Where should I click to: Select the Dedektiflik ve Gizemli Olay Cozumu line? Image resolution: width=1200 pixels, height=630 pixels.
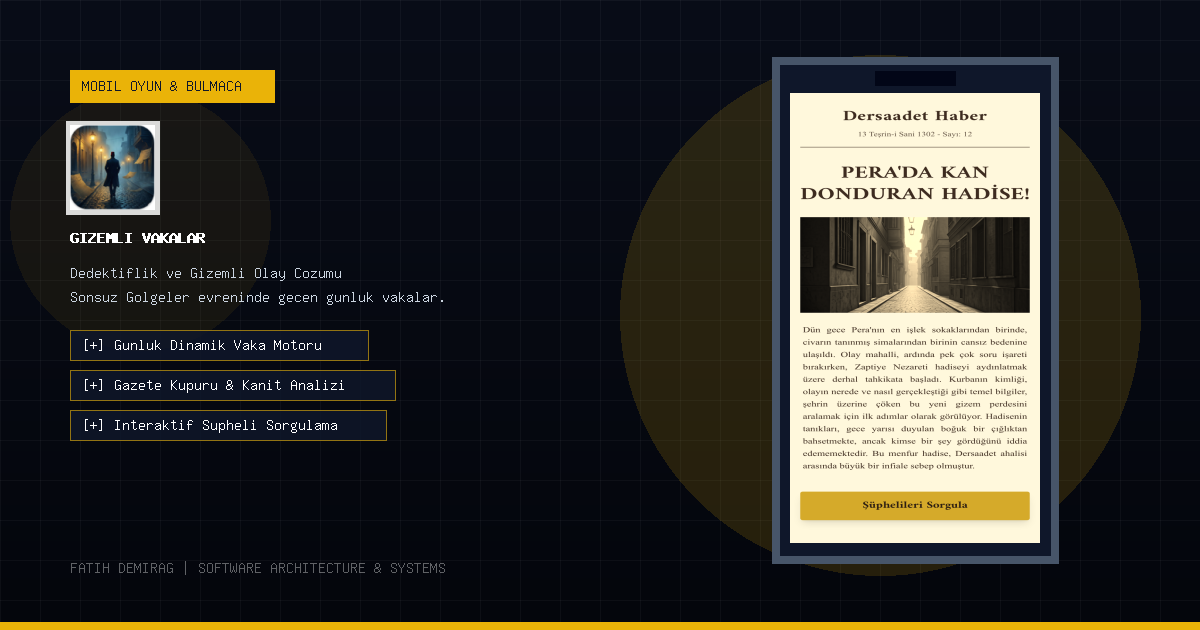click(x=206, y=273)
